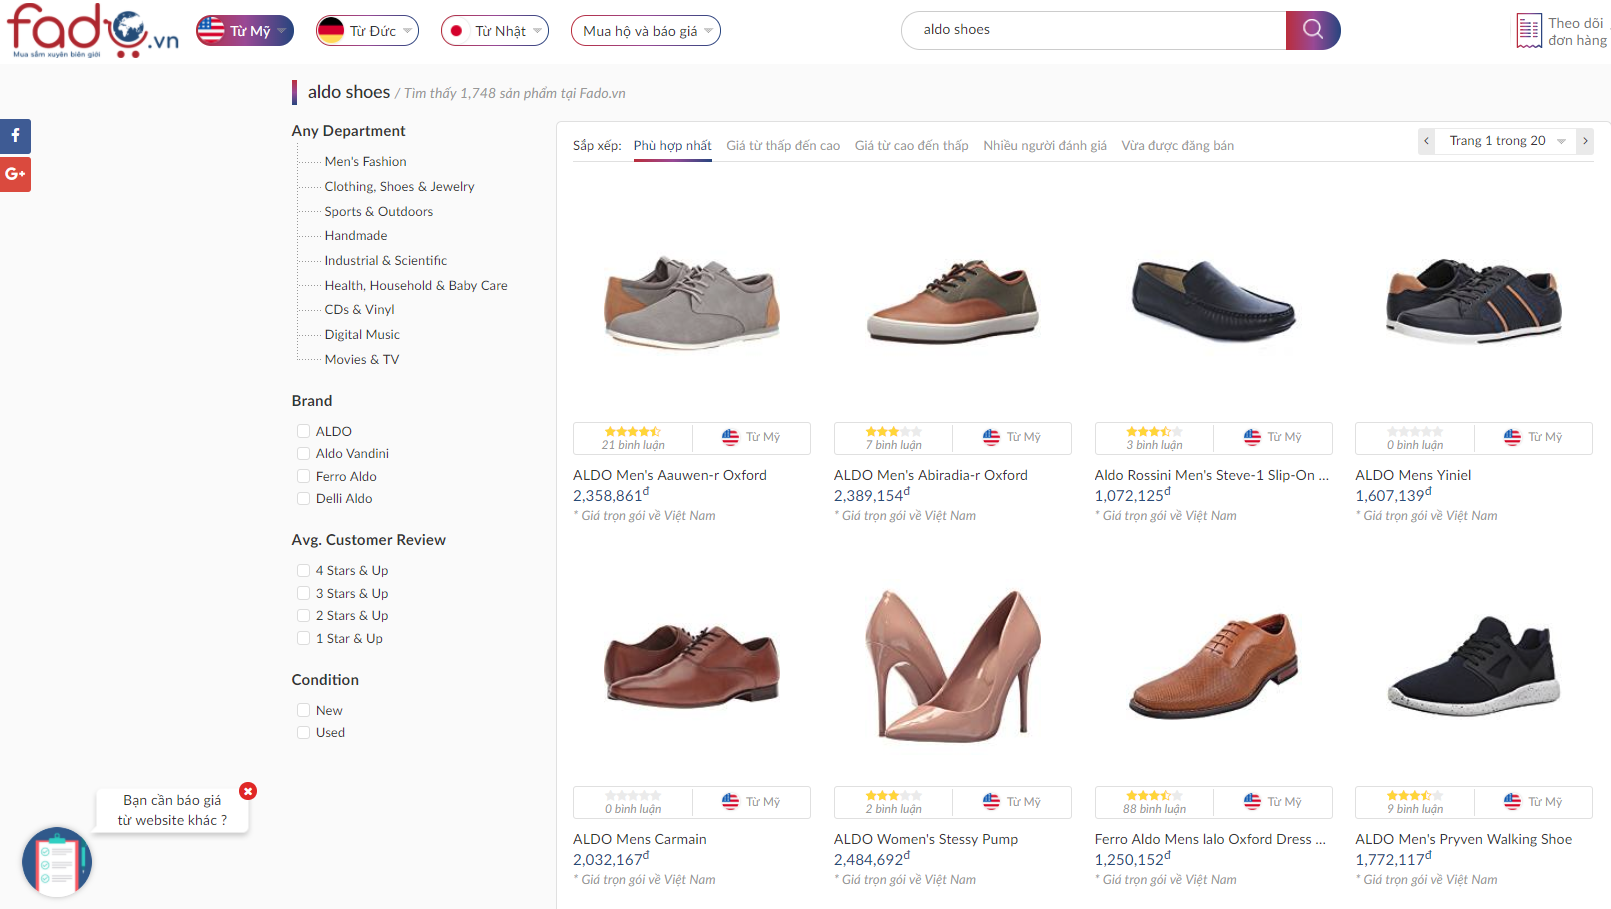
Task: Click the aldo shoes search field
Action: (1094, 30)
